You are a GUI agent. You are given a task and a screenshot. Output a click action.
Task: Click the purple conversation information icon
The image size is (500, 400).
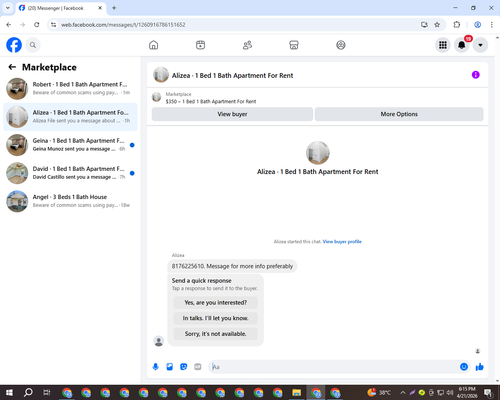[476, 75]
